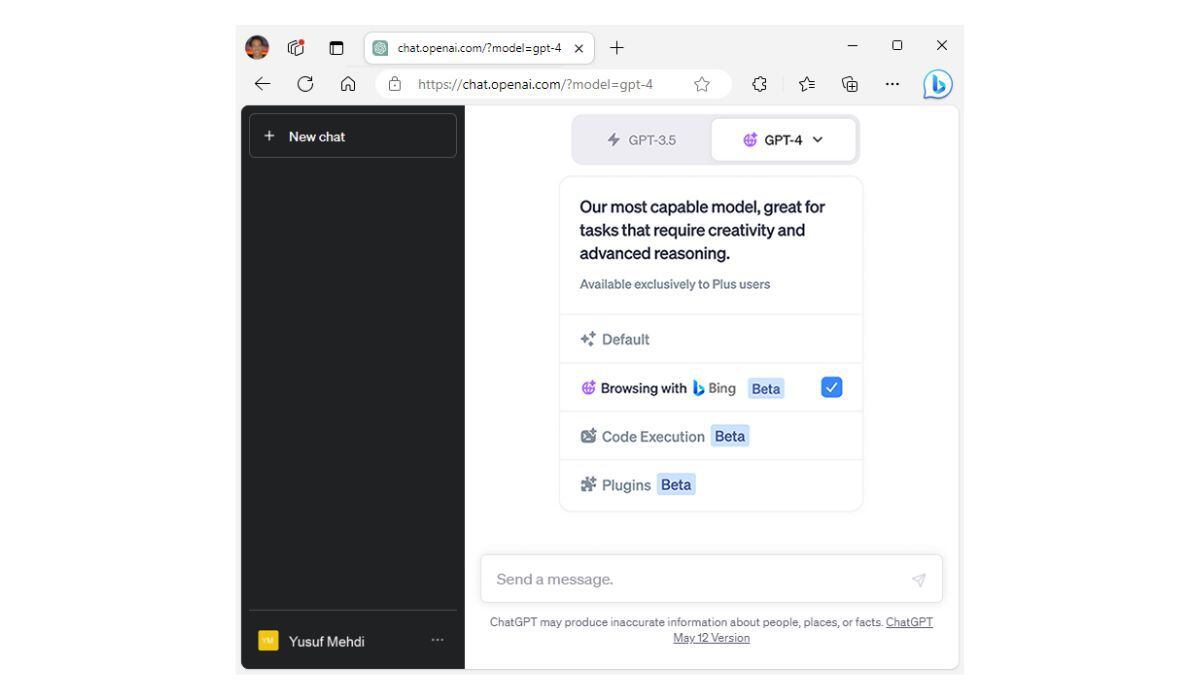Switch to the GPT-3.5 model tab
This screenshot has height=700, width=1200.
pyautogui.click(x=642, y=140)
